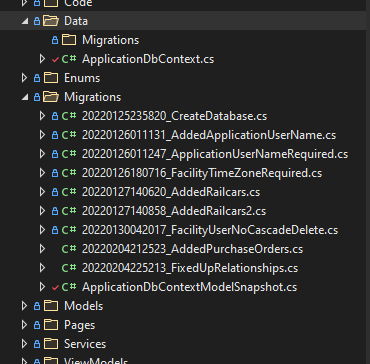Viewport: 370px width, 364px height.
Task: Expand 20220130042017_FacilityUserNoCascadeDelete.cs node
Action: tap(42, 230)
